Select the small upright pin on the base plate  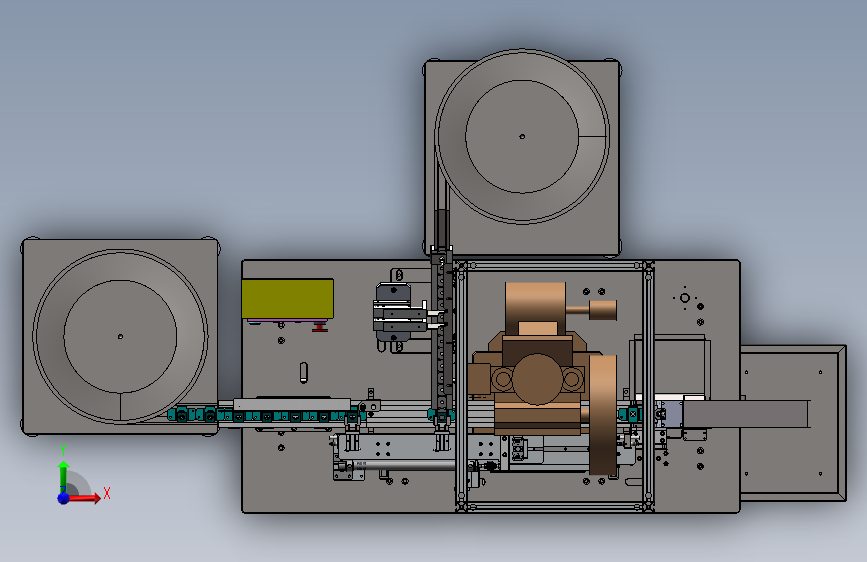304,372
